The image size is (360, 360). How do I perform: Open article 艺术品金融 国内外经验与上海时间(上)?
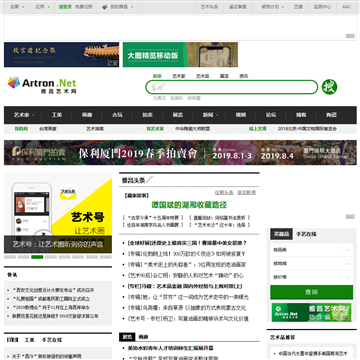coord(185,286)
